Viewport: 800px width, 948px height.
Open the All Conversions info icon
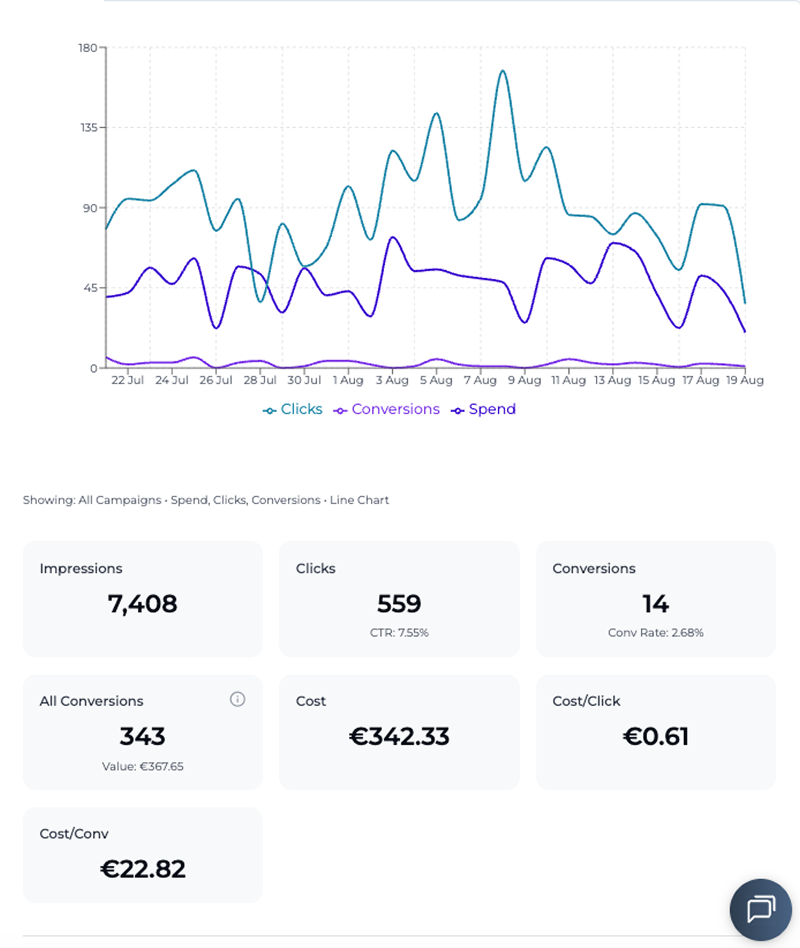(238, 700)
